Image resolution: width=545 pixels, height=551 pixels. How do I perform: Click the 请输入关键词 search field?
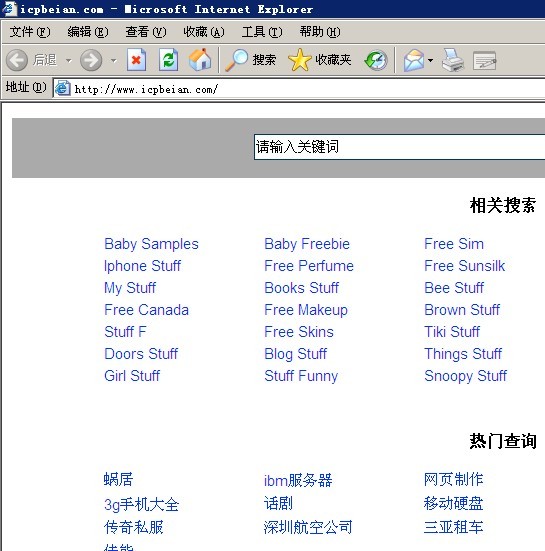coord(399,147)
